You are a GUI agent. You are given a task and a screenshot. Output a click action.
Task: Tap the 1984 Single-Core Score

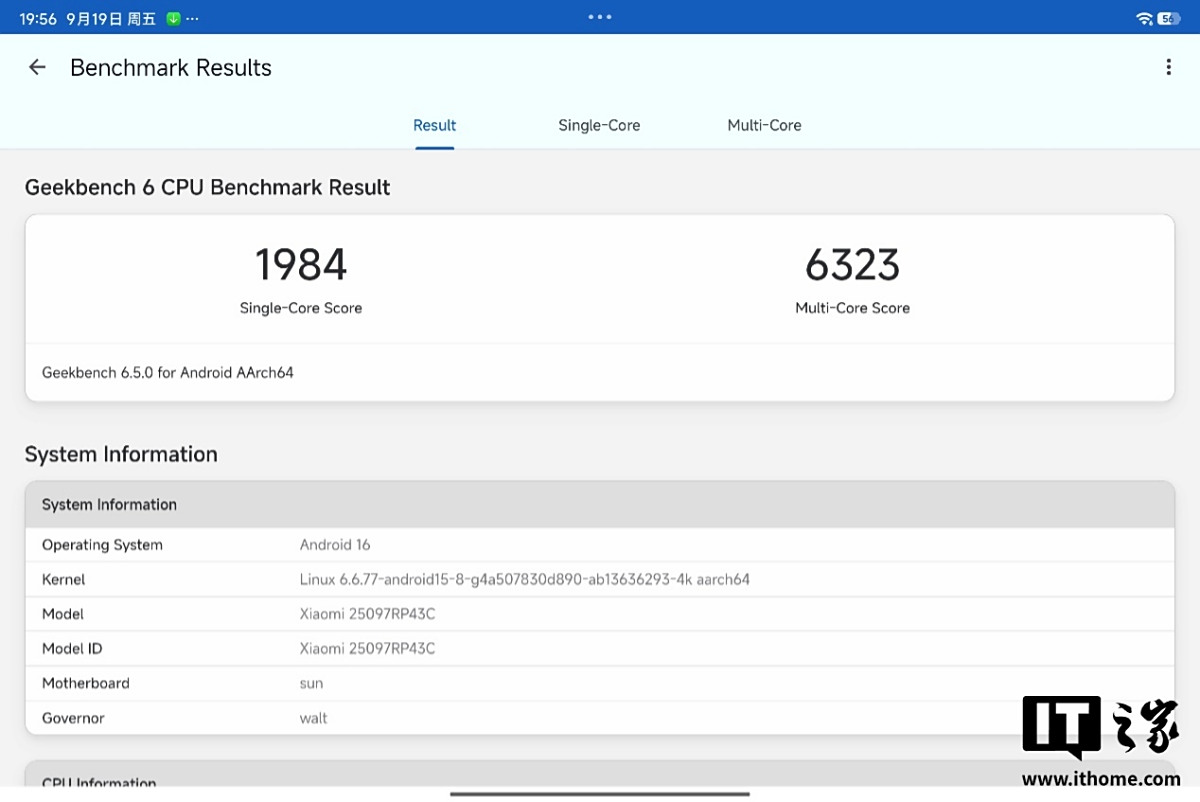coord(301,266)
